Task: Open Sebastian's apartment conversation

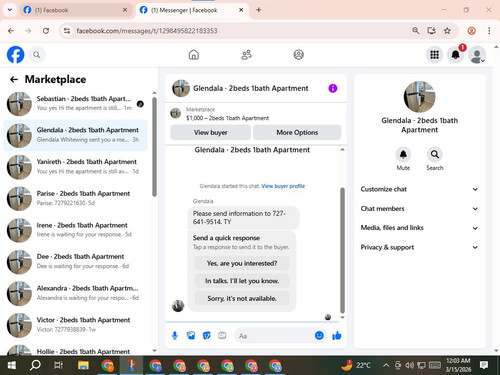Action: [x=75, y=104]
